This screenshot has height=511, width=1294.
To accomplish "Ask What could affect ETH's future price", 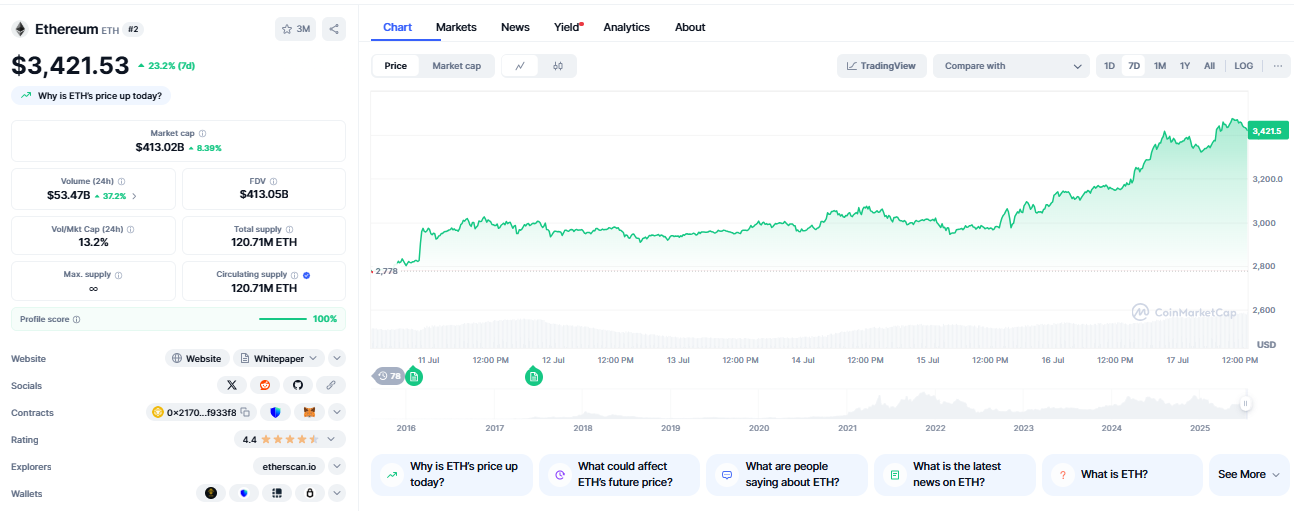I will pos(619,474).
